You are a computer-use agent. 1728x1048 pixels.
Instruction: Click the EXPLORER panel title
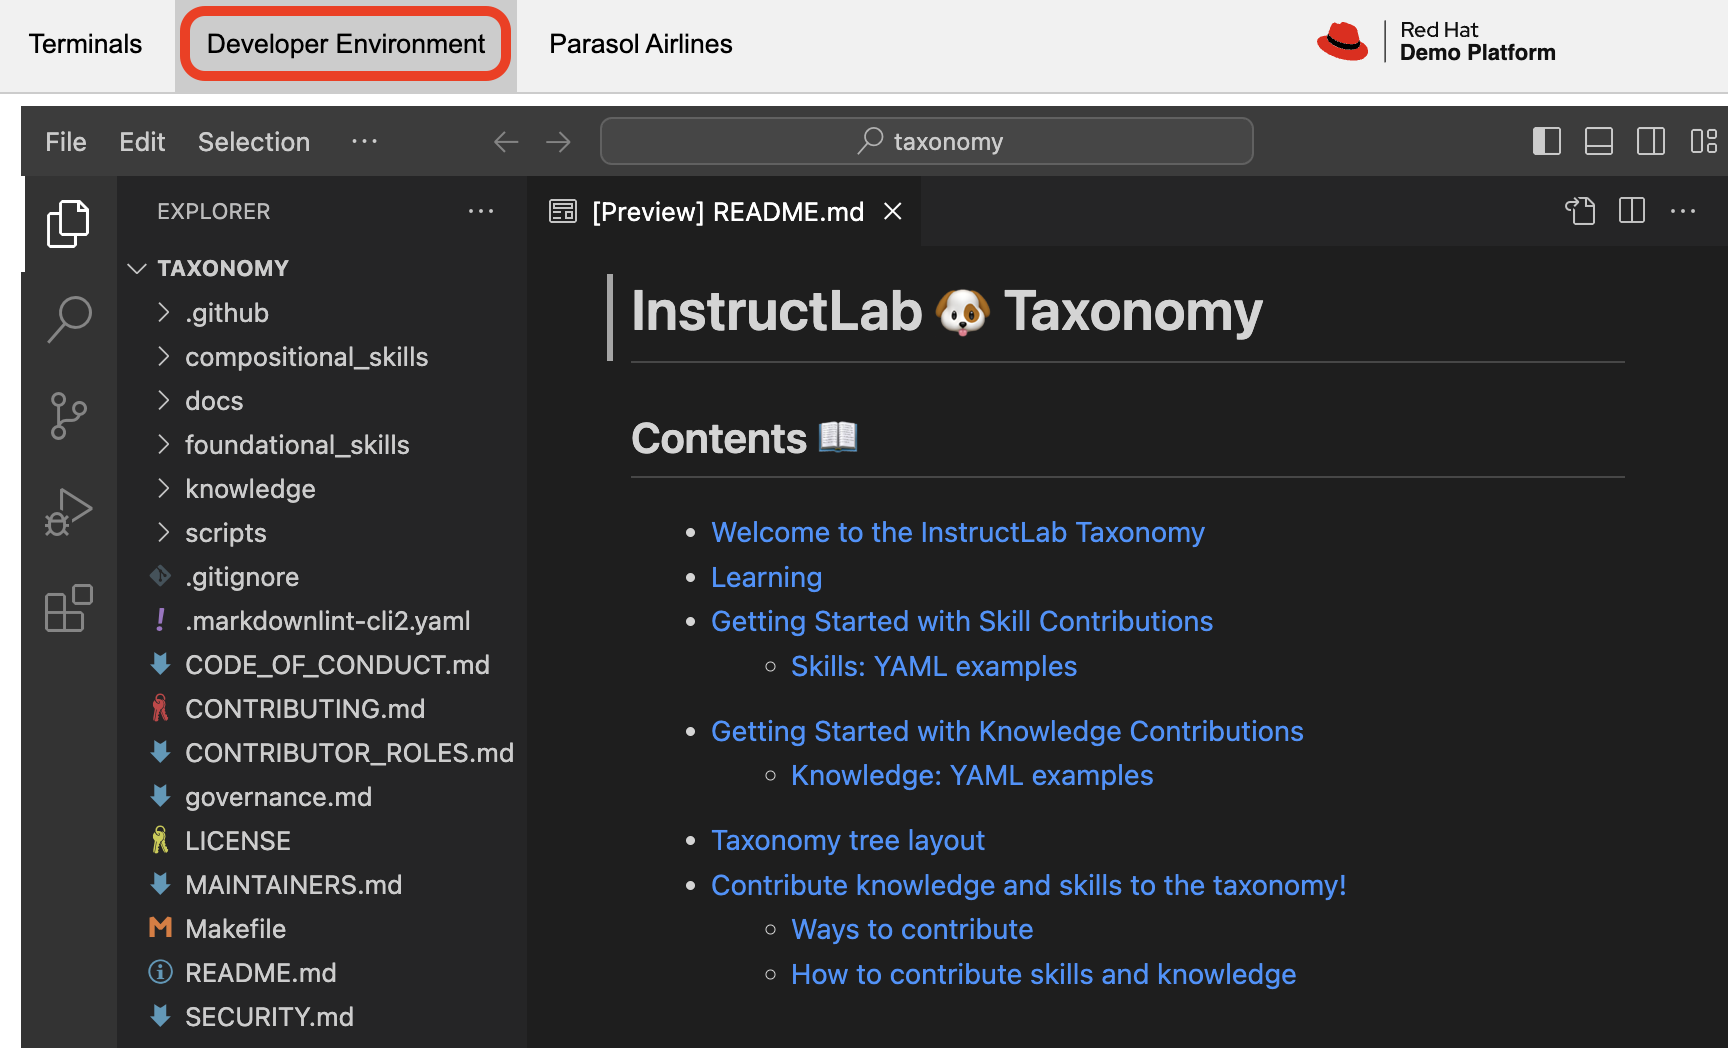(x=213, y=211)
